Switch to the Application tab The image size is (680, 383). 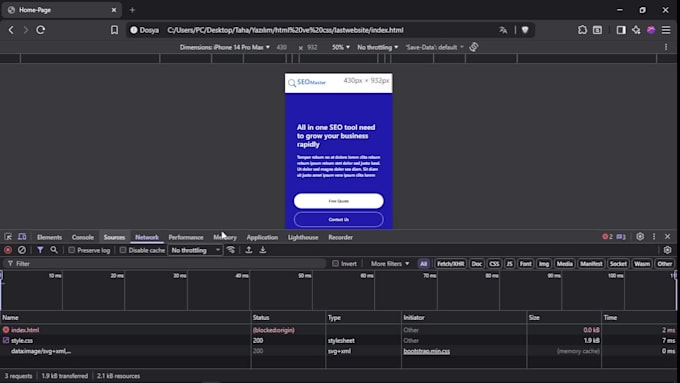262,237
